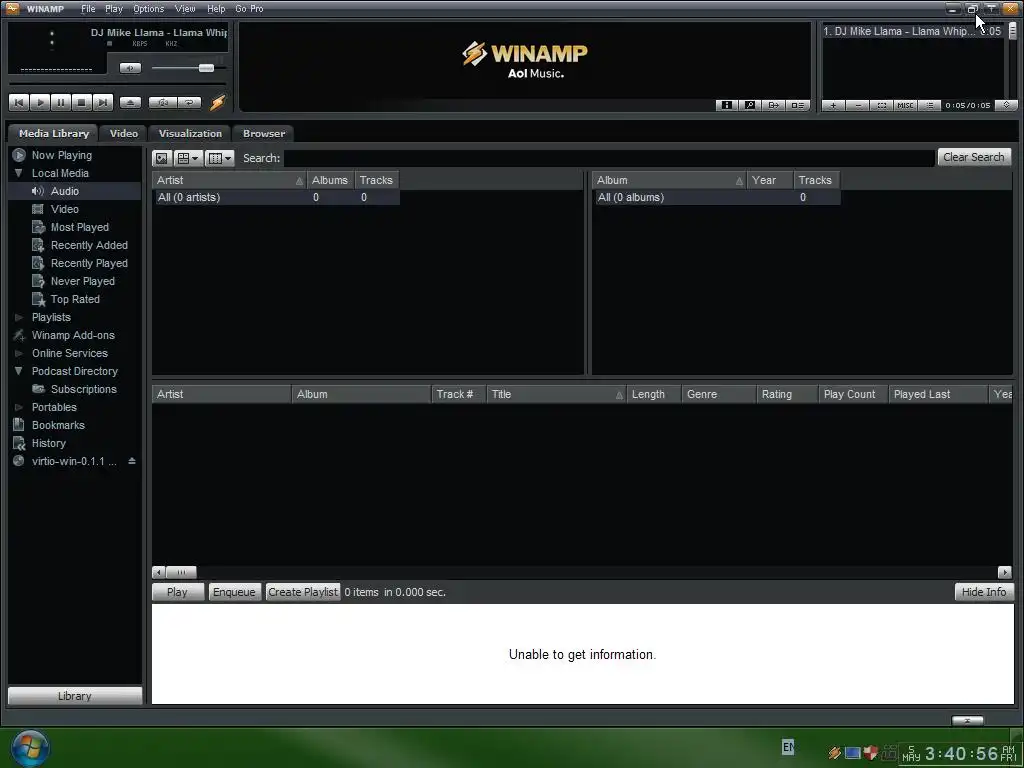Select the Video item under Local Media

(65, 209)
